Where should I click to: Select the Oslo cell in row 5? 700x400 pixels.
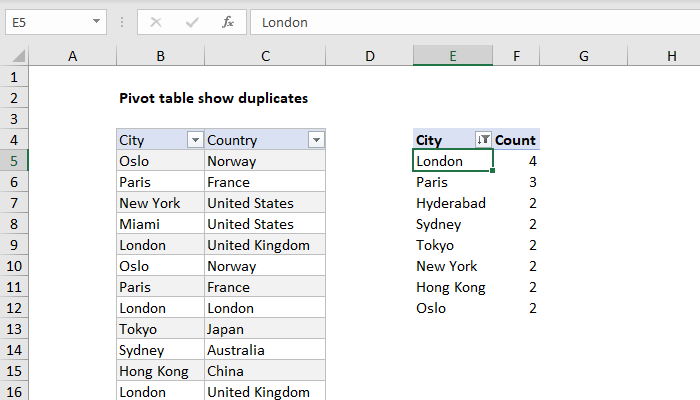160,161
